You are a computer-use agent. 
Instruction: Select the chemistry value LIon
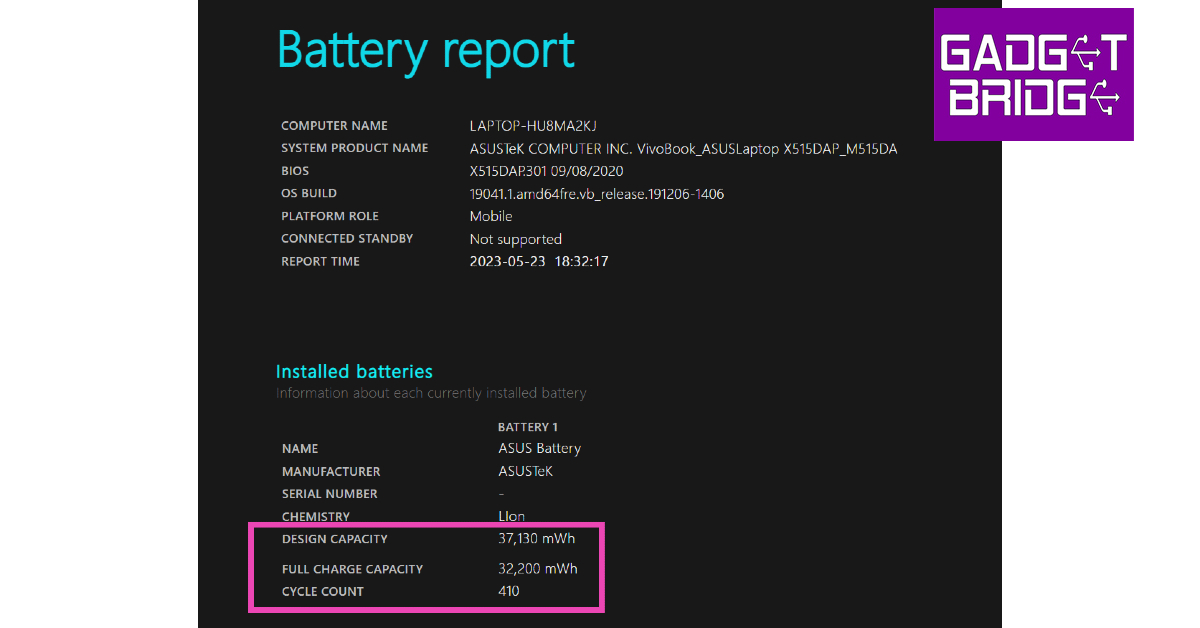(x=511, y=517)
